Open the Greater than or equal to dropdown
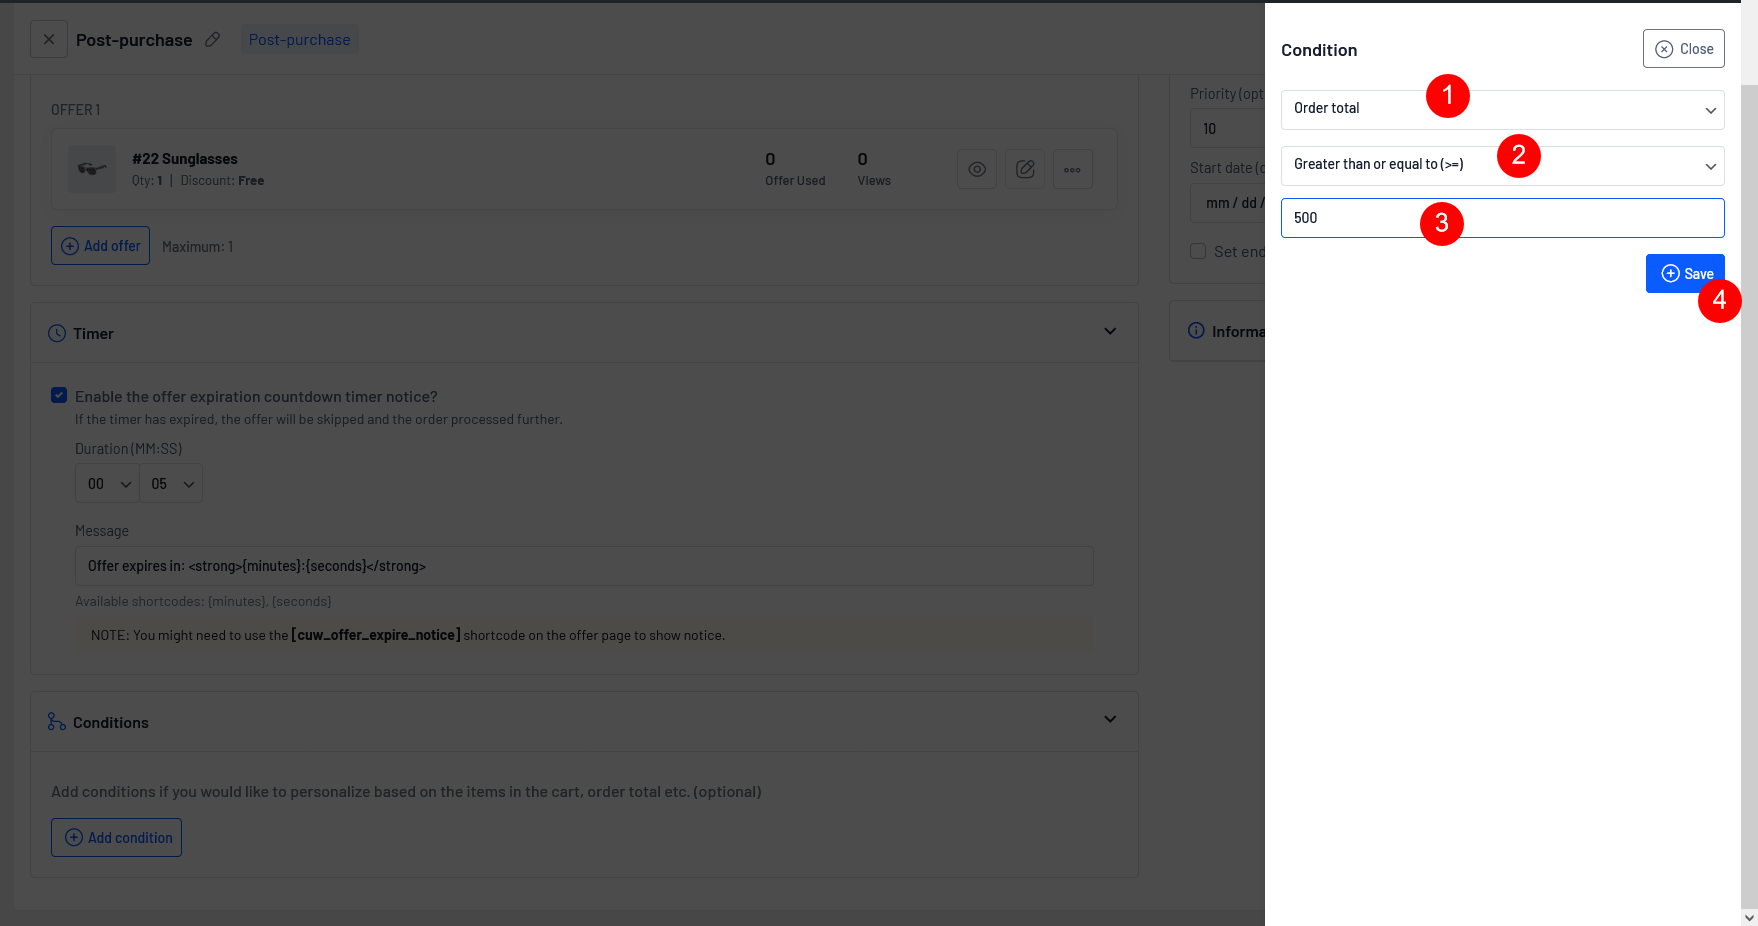Viewport: 1758px width, 926px height. pyautogui.click(x=1501, y=166)
